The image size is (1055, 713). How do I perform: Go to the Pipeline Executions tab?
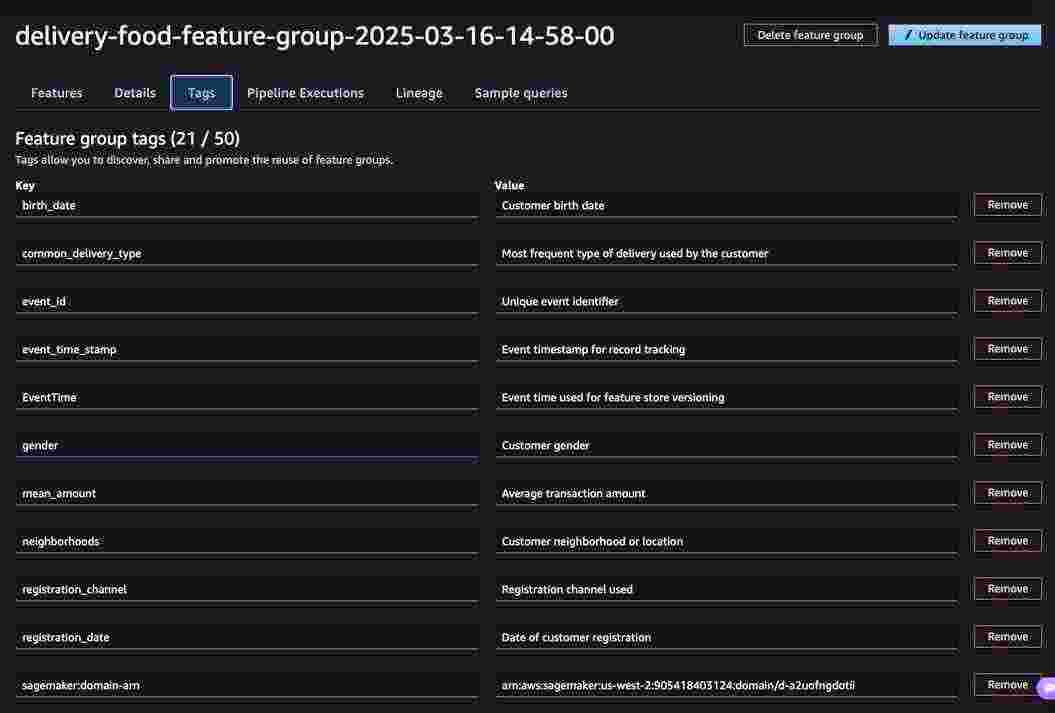pyautogui.click(x=305, y=93)
